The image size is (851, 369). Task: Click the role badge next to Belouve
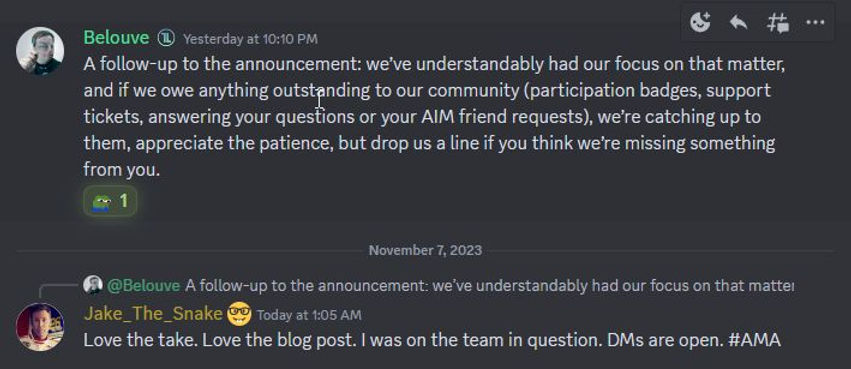[166, 39]
